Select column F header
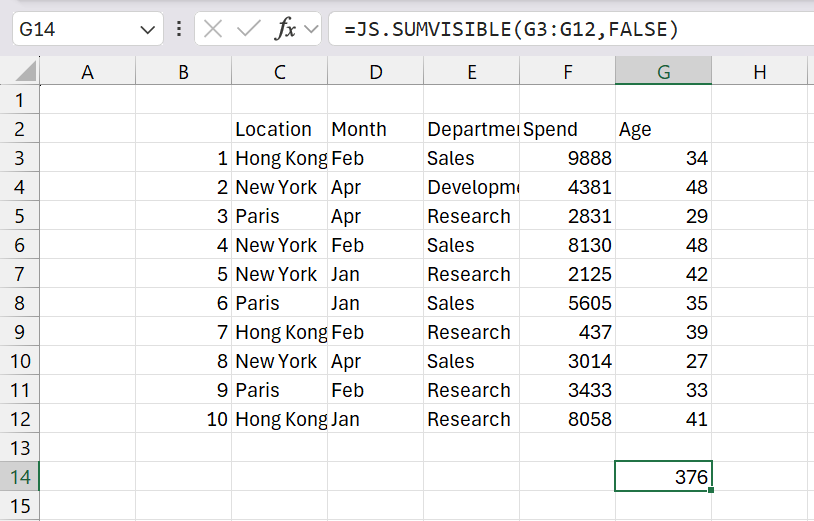Screen dimensions: 814x521 point(567,72)
